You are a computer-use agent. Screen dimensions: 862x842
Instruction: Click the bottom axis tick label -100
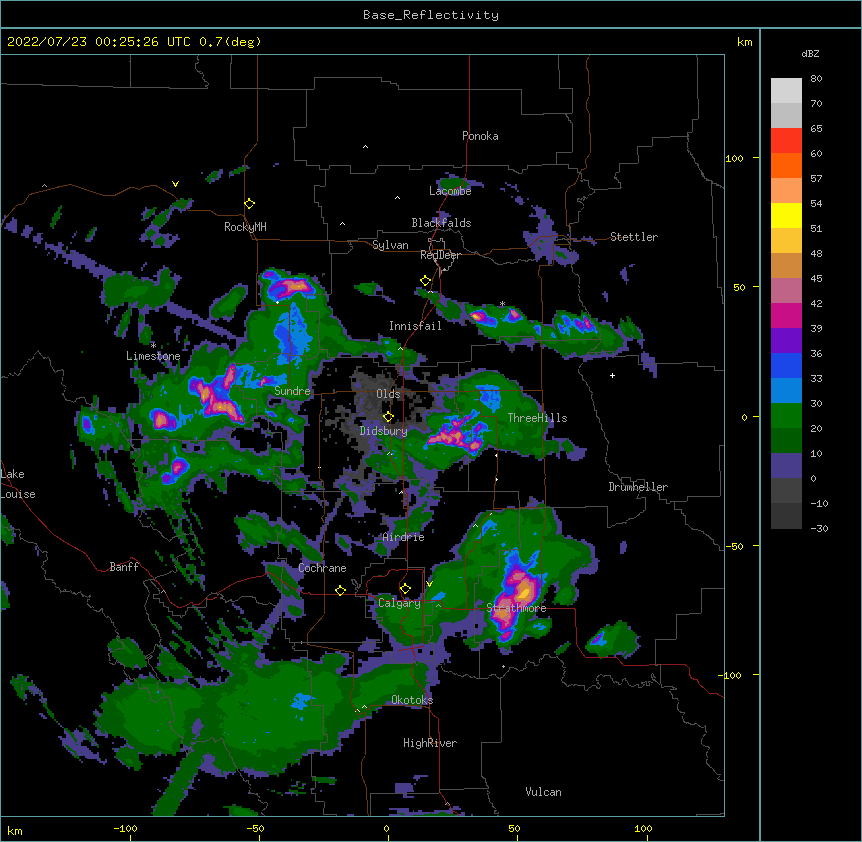point(125,828)
